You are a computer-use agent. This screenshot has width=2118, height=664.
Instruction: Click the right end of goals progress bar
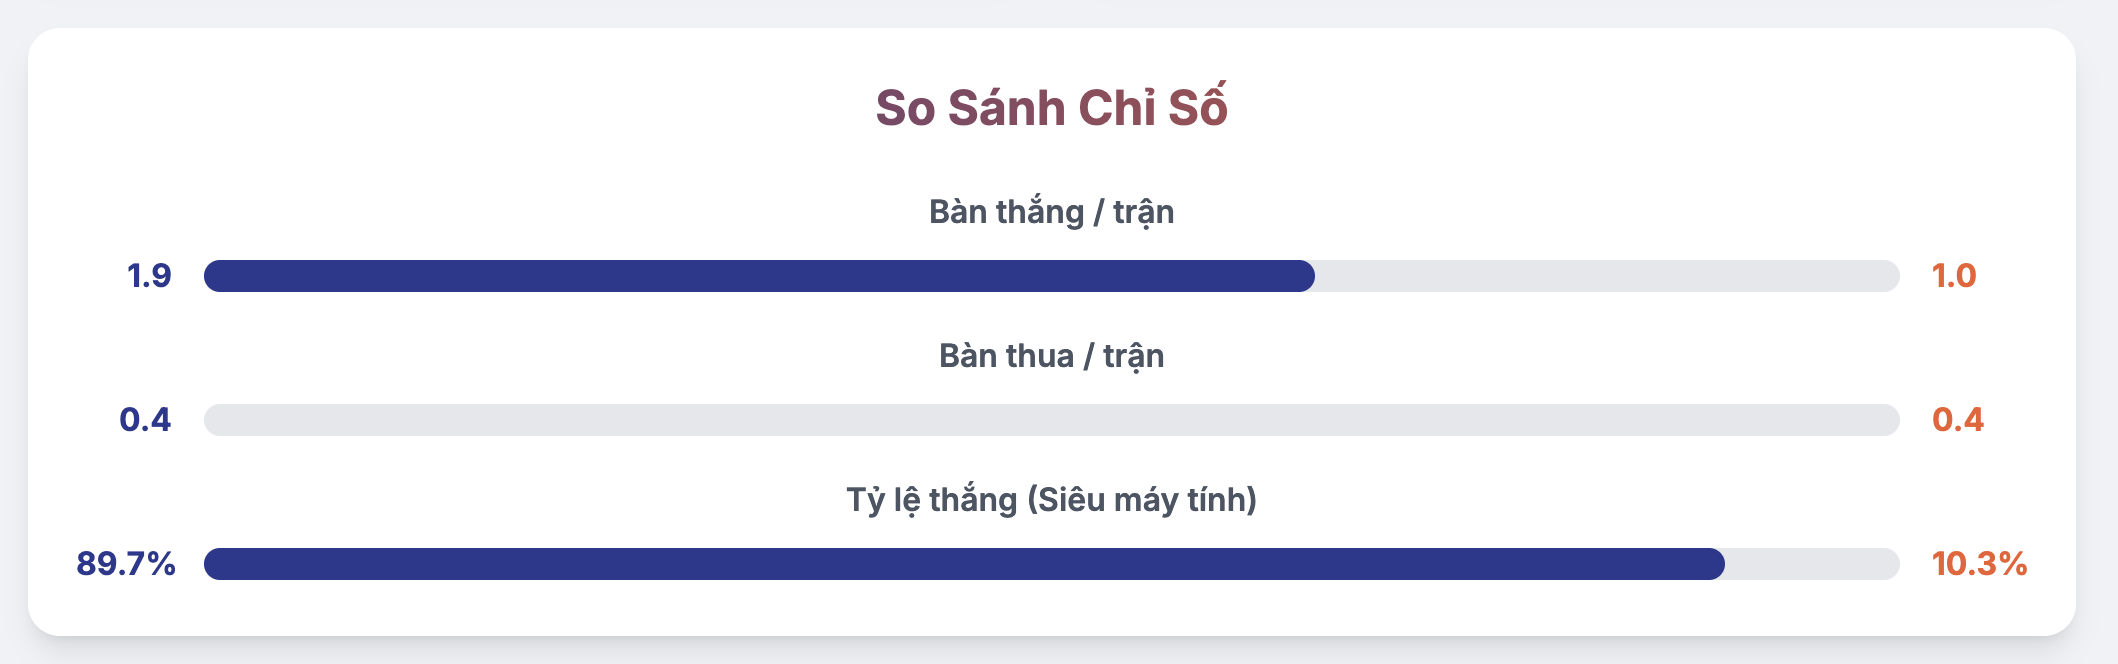(x=1888, y=276)
